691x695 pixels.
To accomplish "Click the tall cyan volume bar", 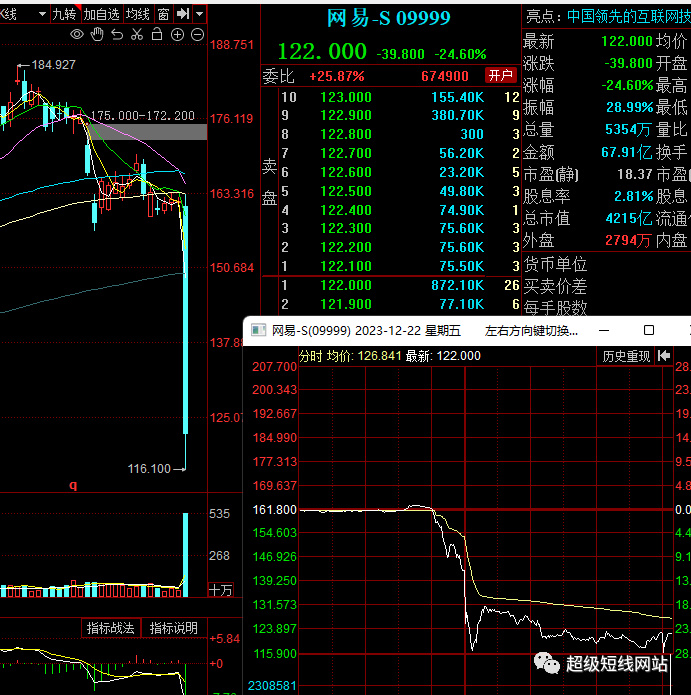I will click(185, 555).
